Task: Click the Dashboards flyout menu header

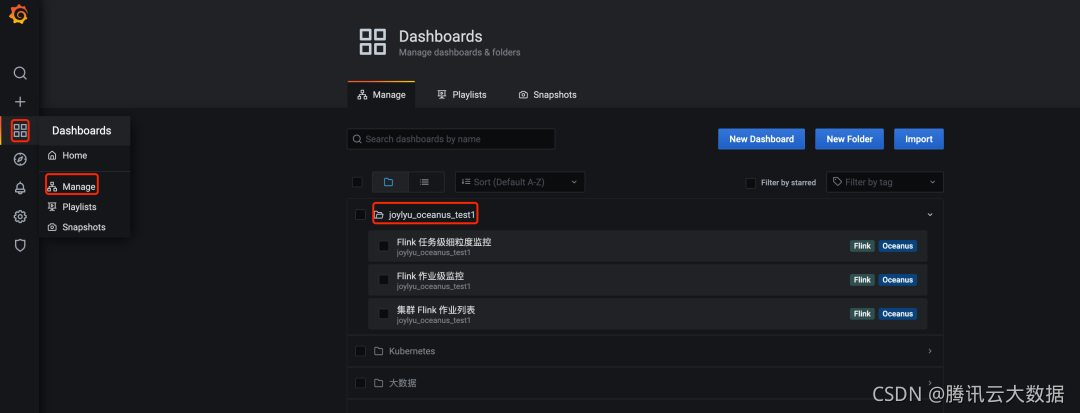Action: click(x=84, y=131)
